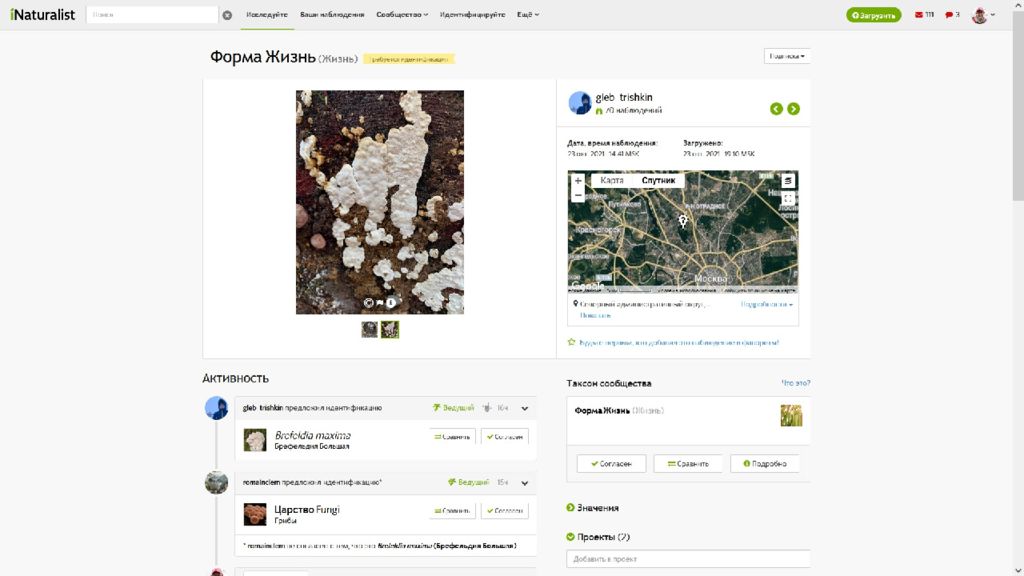Open Brefeldia maxima taxon thumbnail
The image size is (1024, 576).
(255, 440)
